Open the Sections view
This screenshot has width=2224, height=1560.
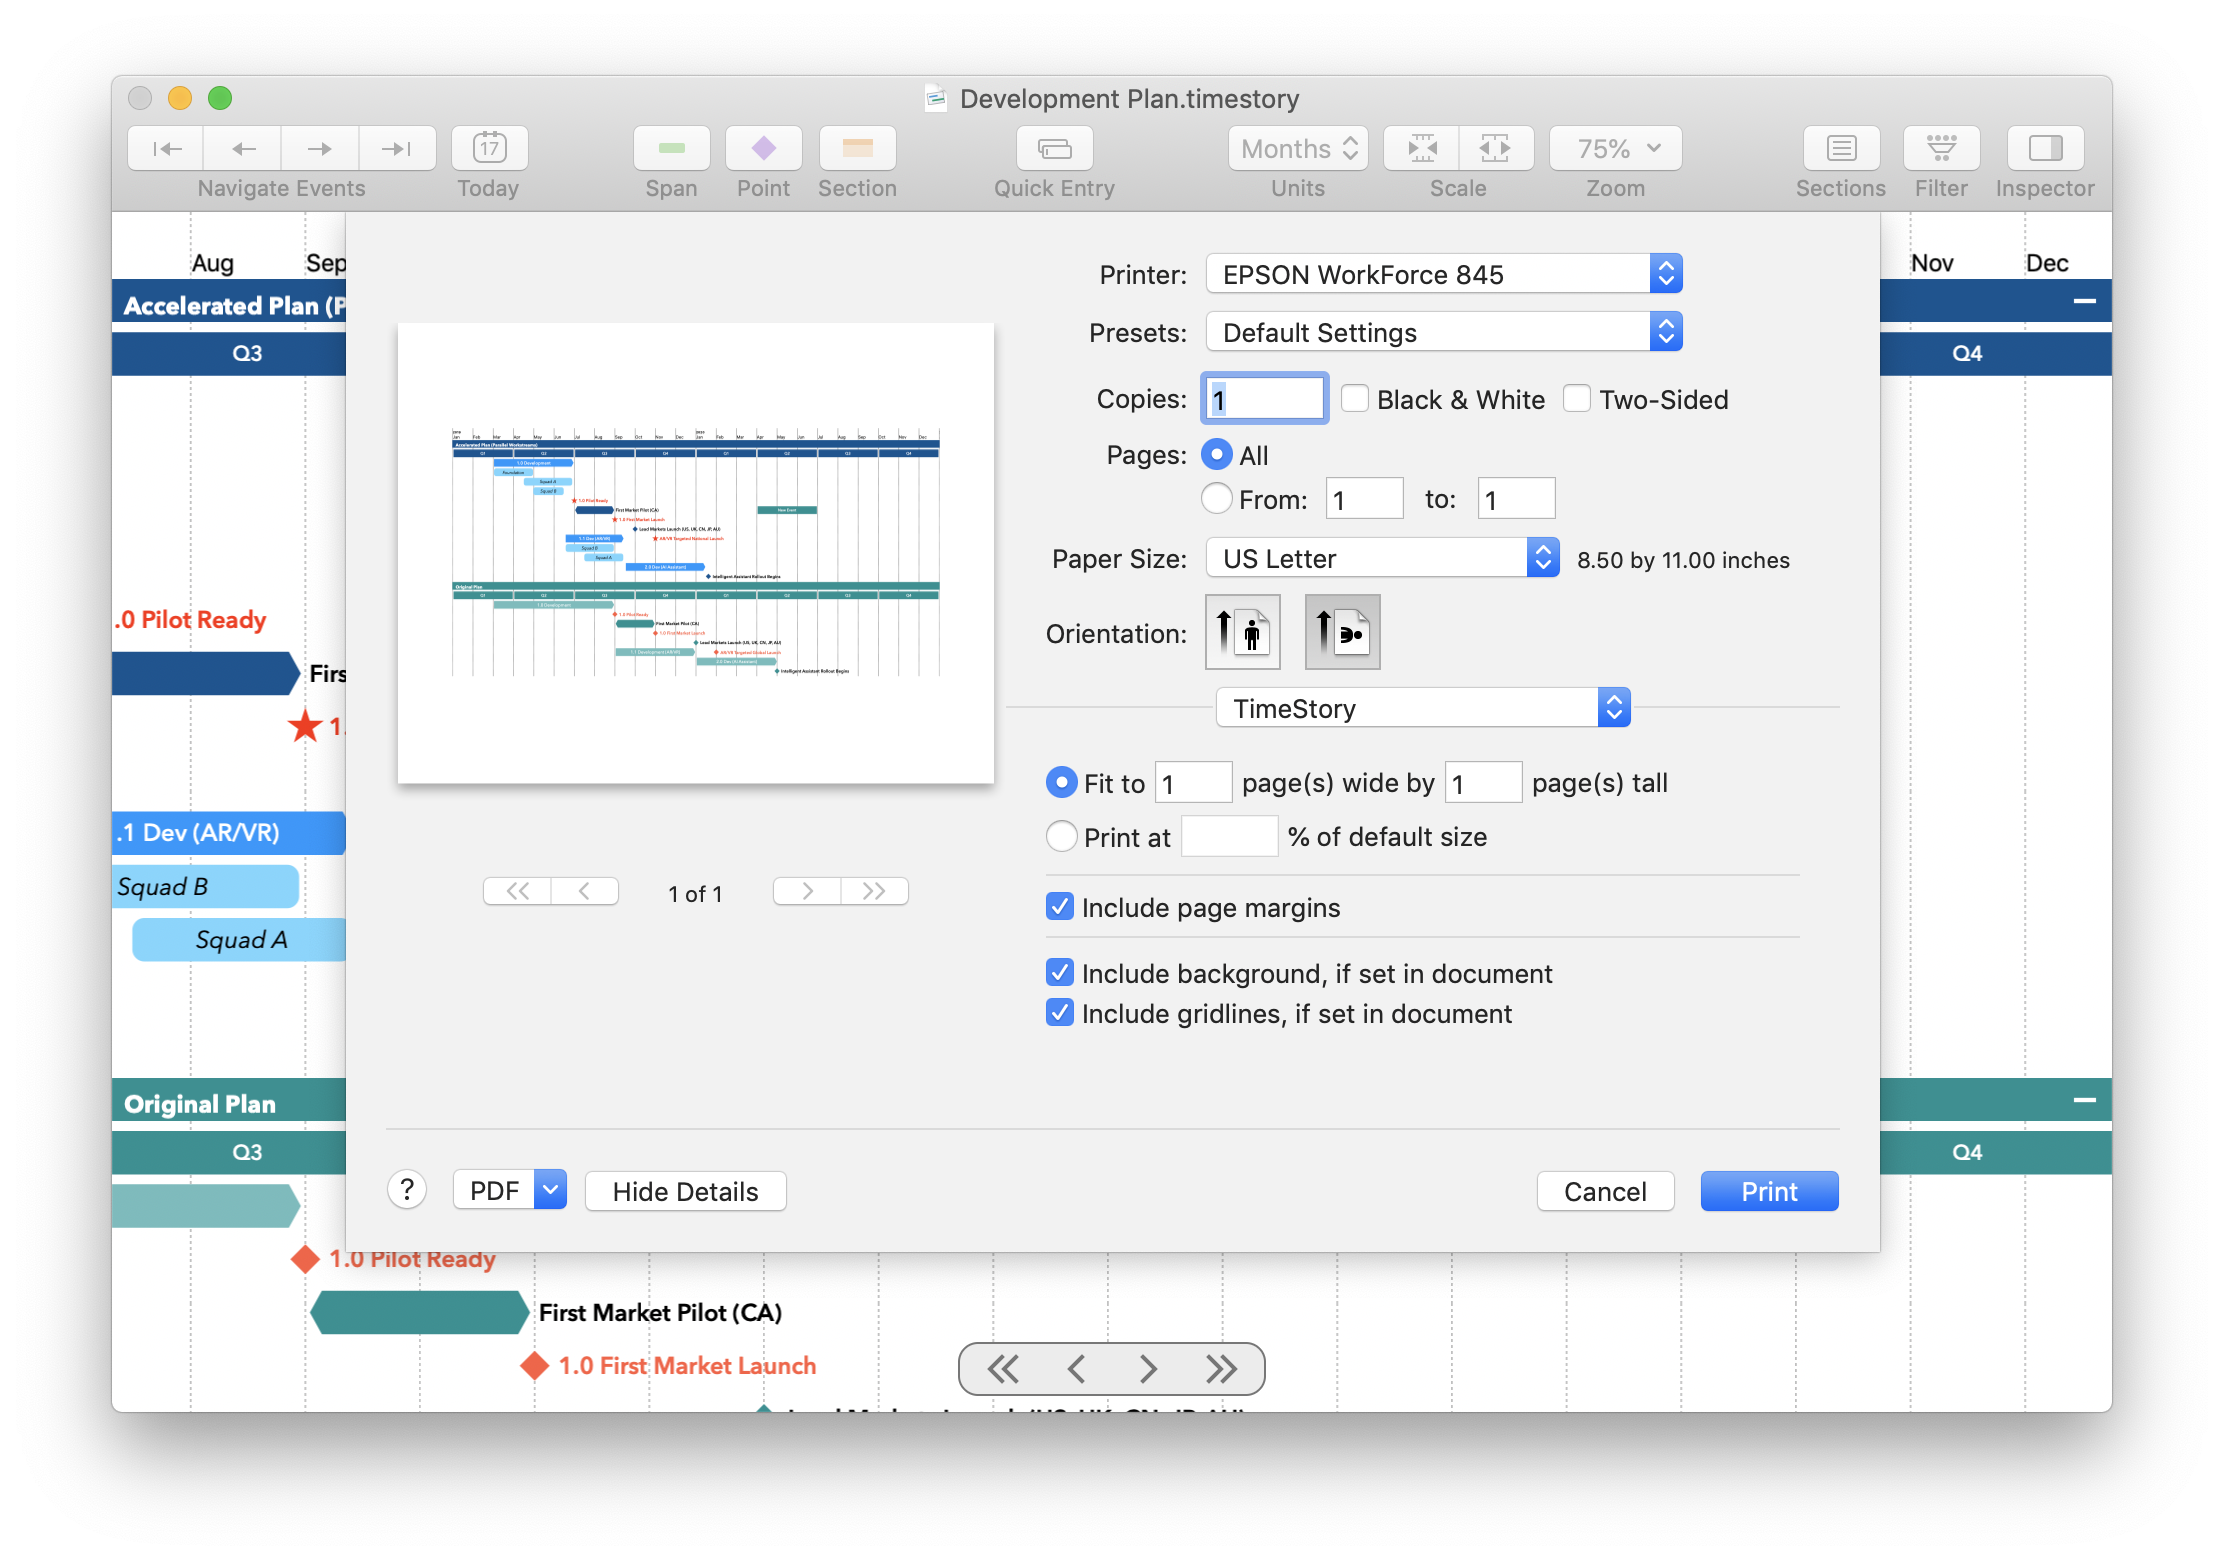1840,147
